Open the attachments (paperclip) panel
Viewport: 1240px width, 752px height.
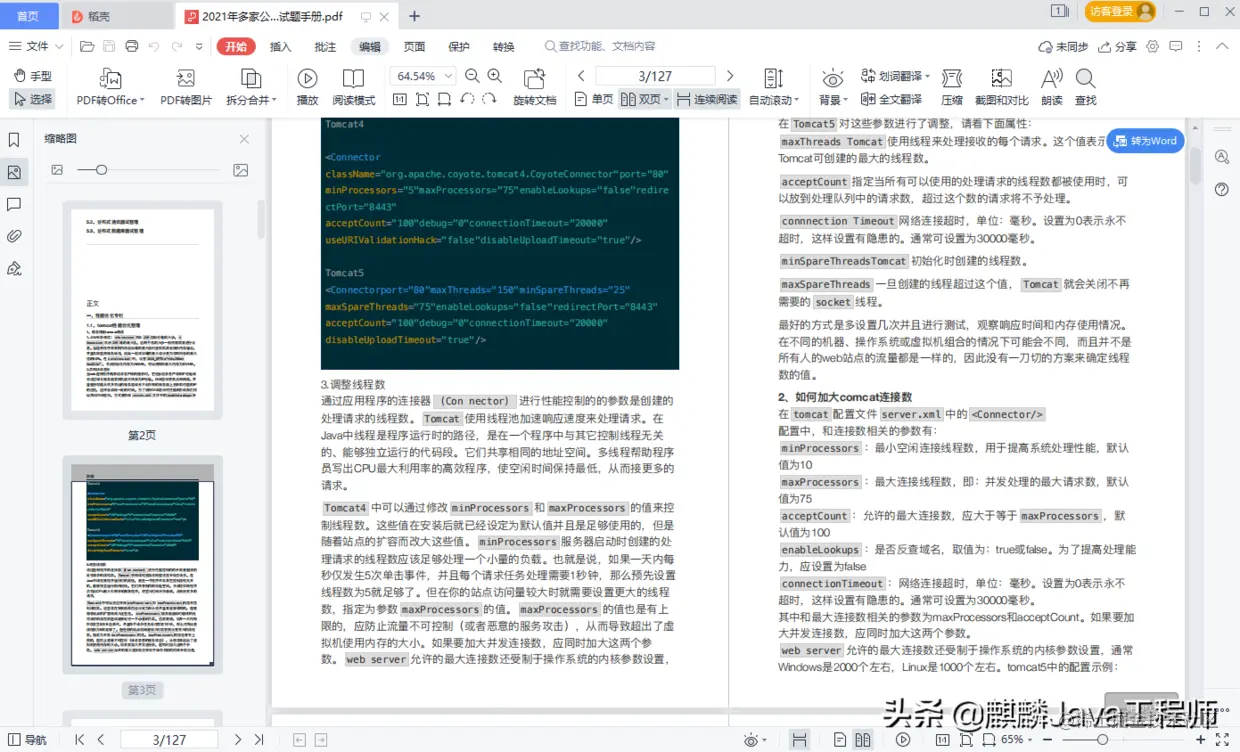point(14,236)
